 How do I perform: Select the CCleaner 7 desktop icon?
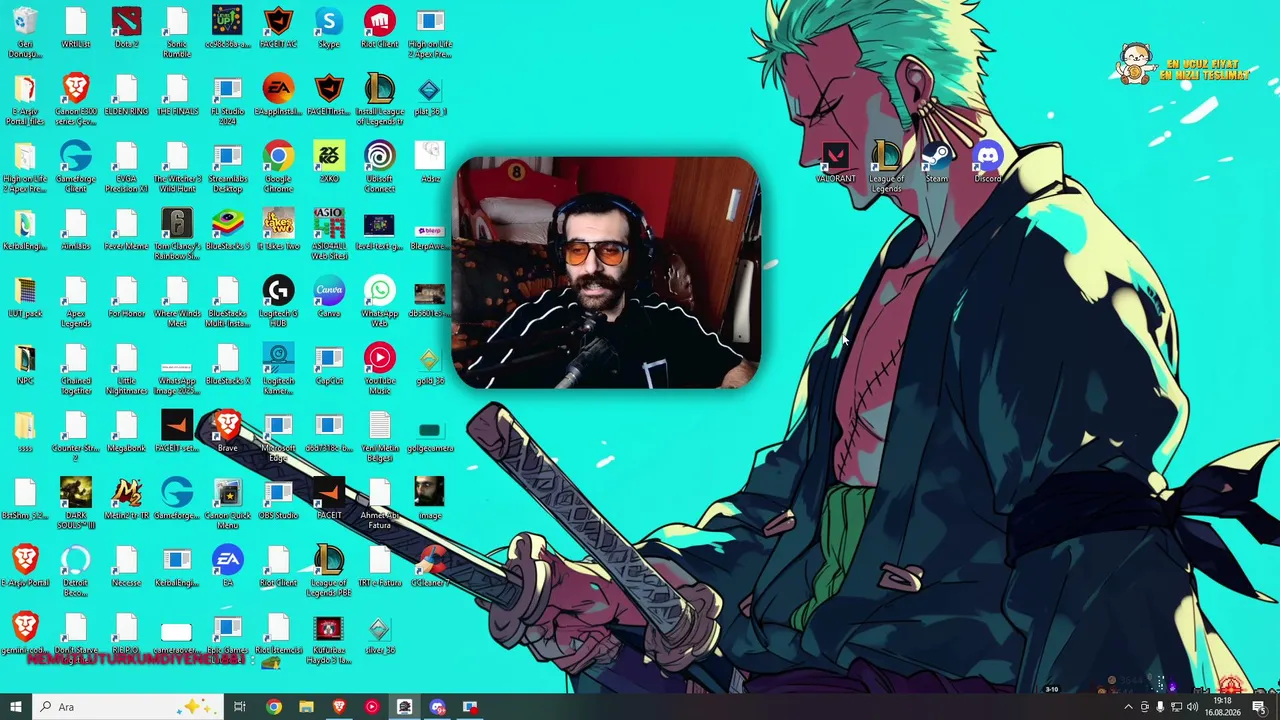click(430, 566)
